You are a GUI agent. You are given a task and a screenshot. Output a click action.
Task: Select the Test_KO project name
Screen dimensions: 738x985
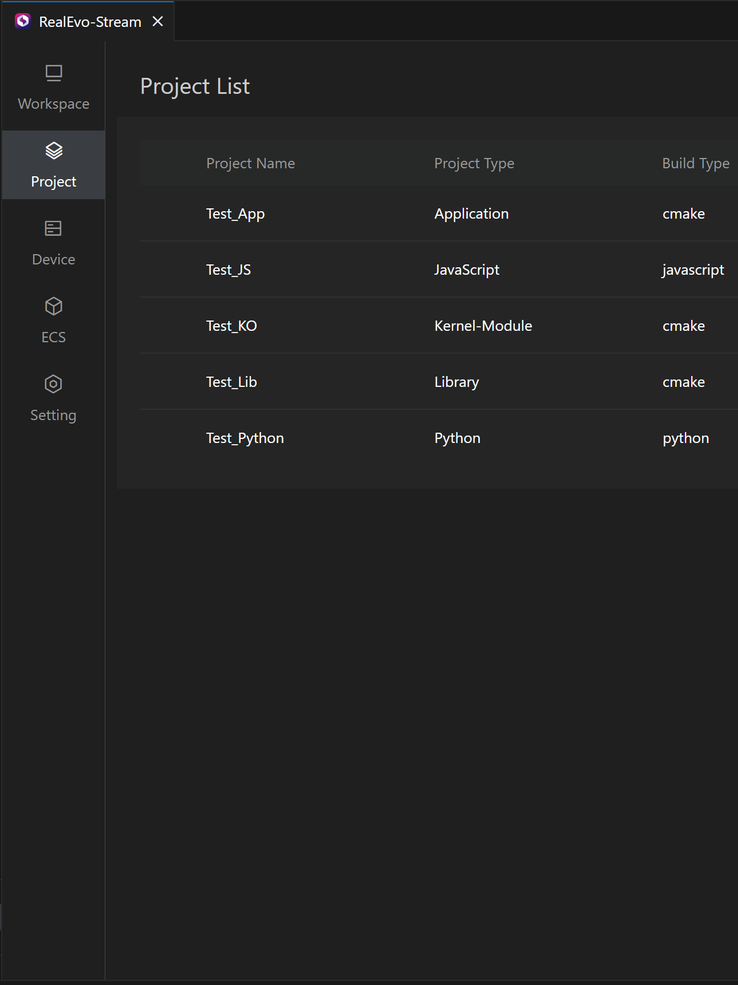point(232,325)
